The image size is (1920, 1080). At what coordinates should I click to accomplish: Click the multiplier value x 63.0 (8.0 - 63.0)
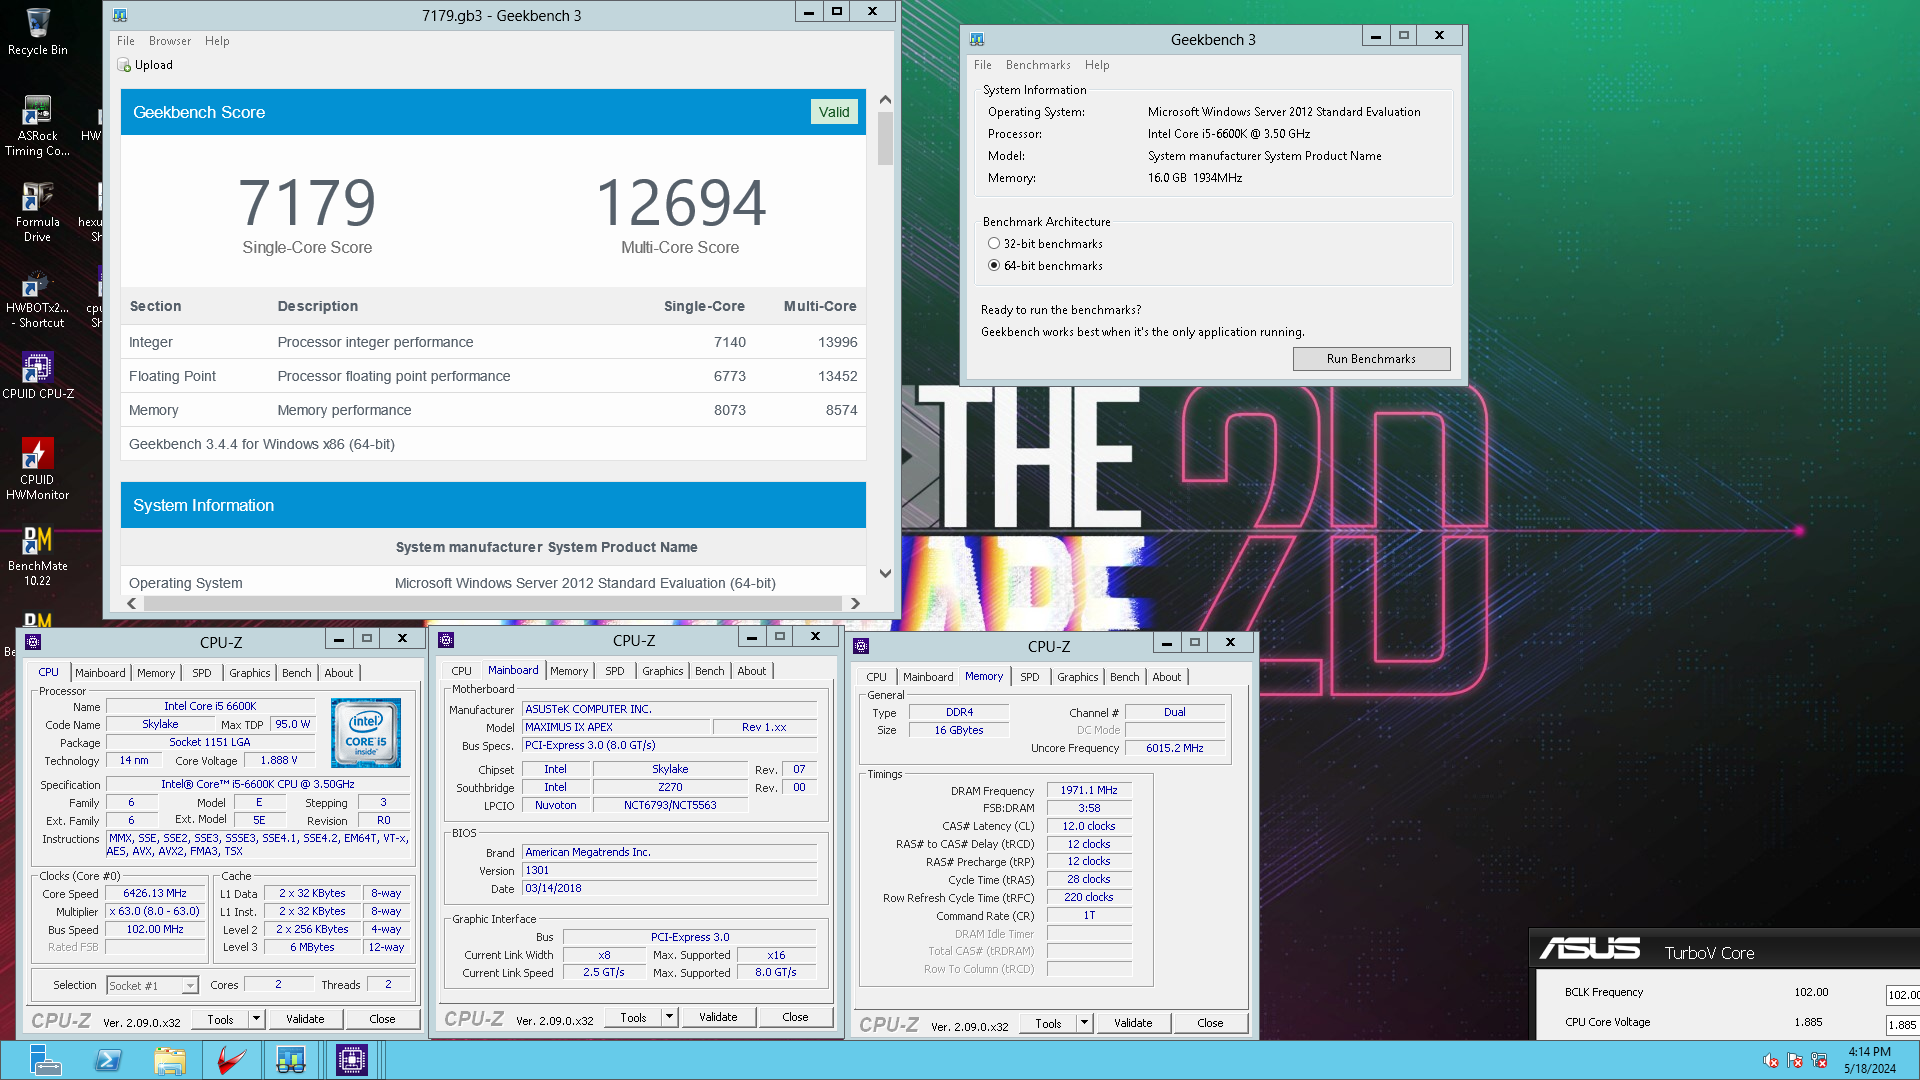point(155,912)
